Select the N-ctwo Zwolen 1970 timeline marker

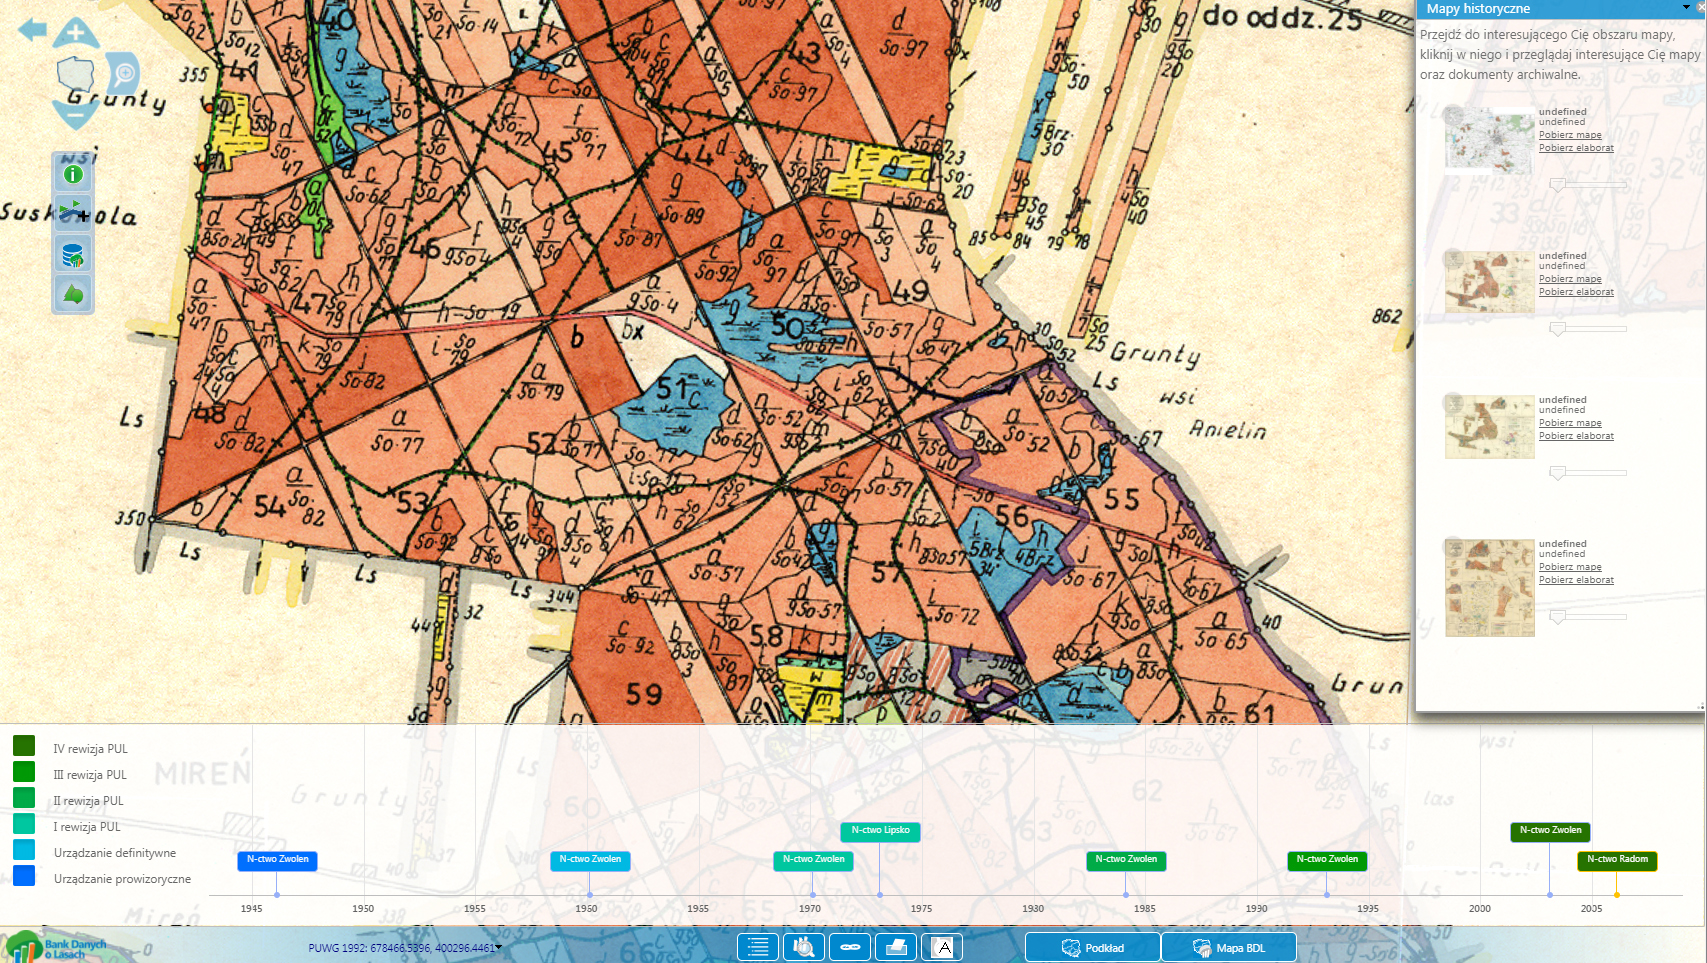(x=813, y=860)
